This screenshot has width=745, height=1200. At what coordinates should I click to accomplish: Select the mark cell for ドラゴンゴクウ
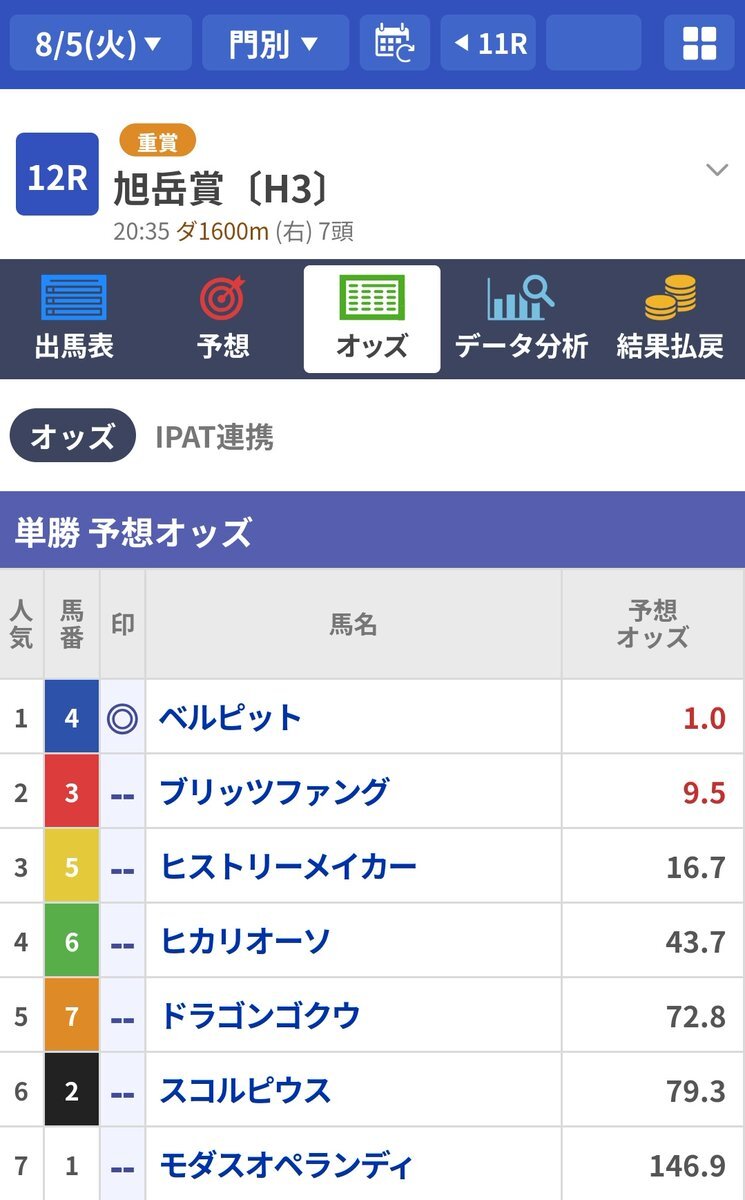[123, 1016]
